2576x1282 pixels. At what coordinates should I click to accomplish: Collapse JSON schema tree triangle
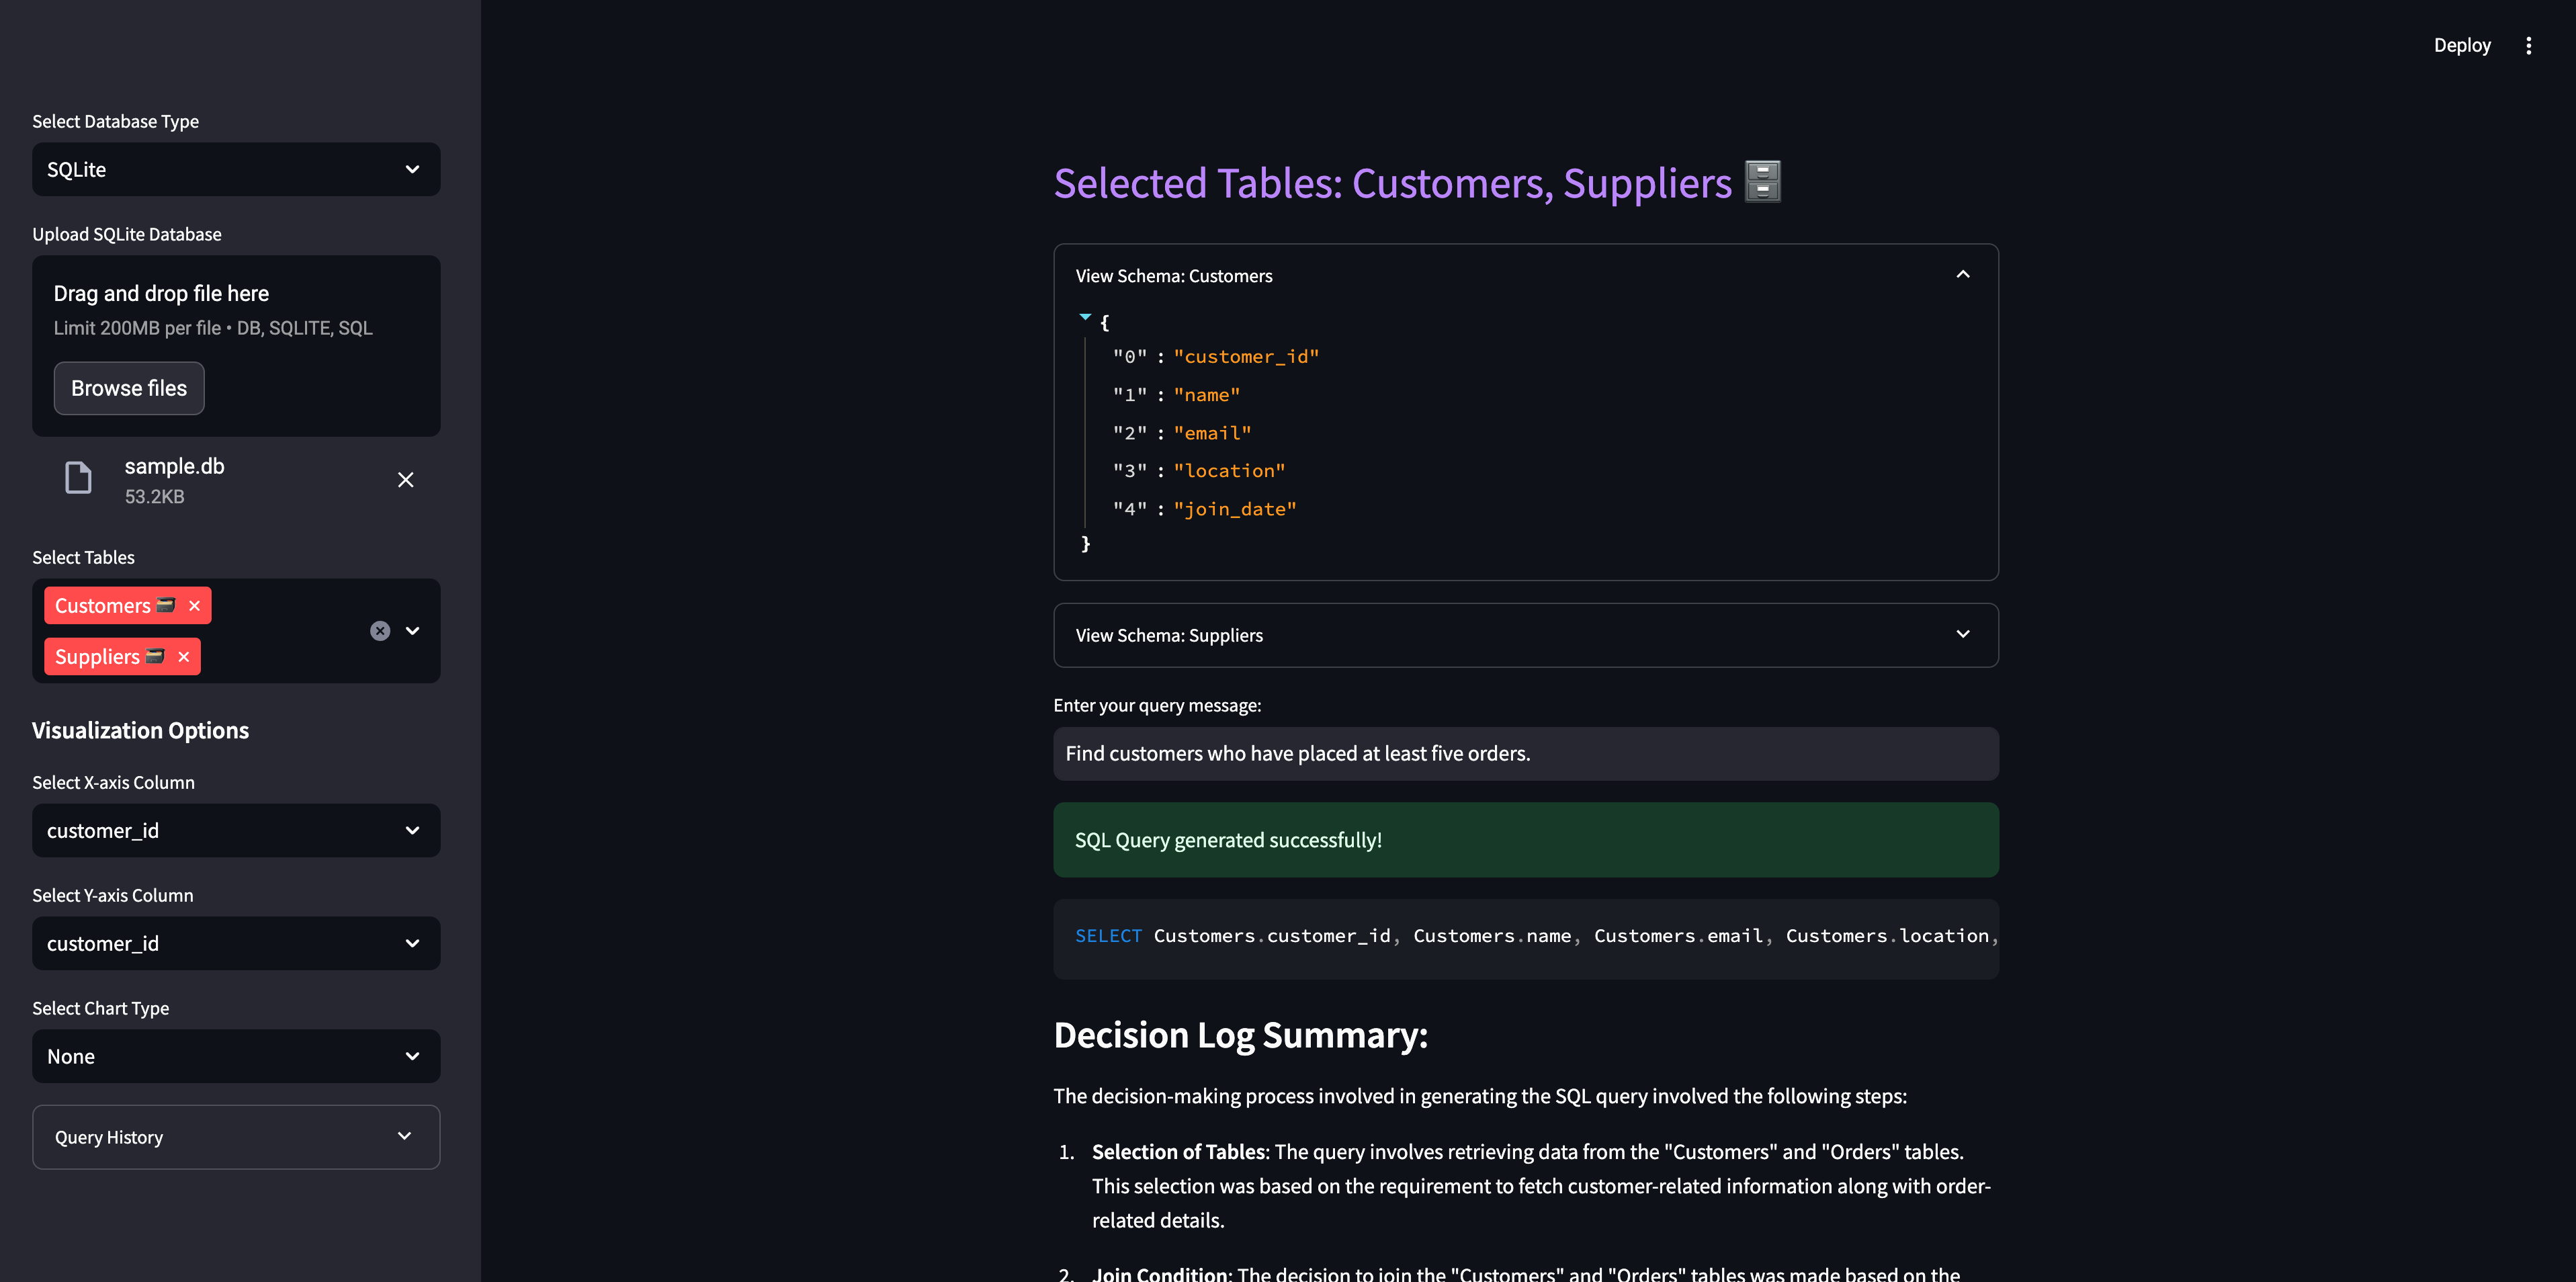(x=1085, y=317)
